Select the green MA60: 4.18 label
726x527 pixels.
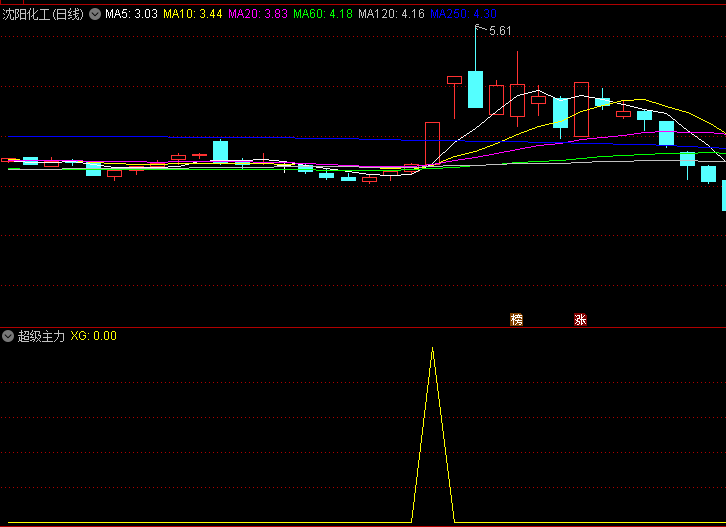coord(323,15)
